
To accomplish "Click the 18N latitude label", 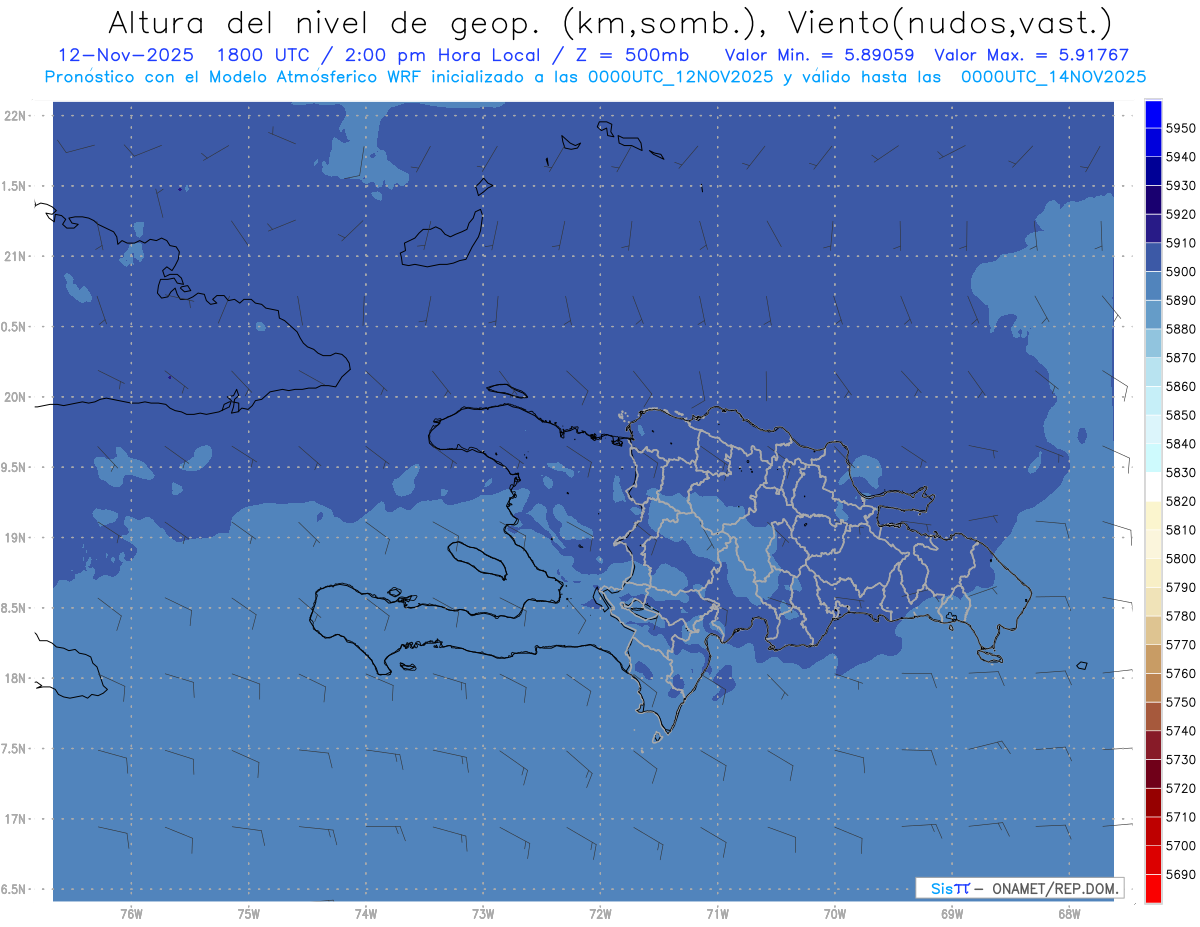I will 17,678.
